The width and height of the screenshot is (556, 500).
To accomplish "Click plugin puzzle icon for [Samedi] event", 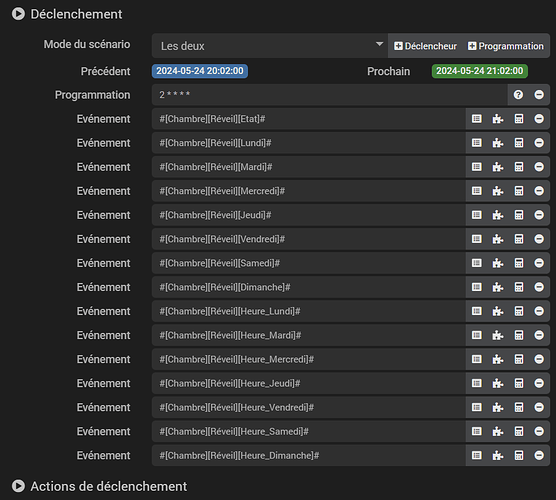I will [497, 263].
